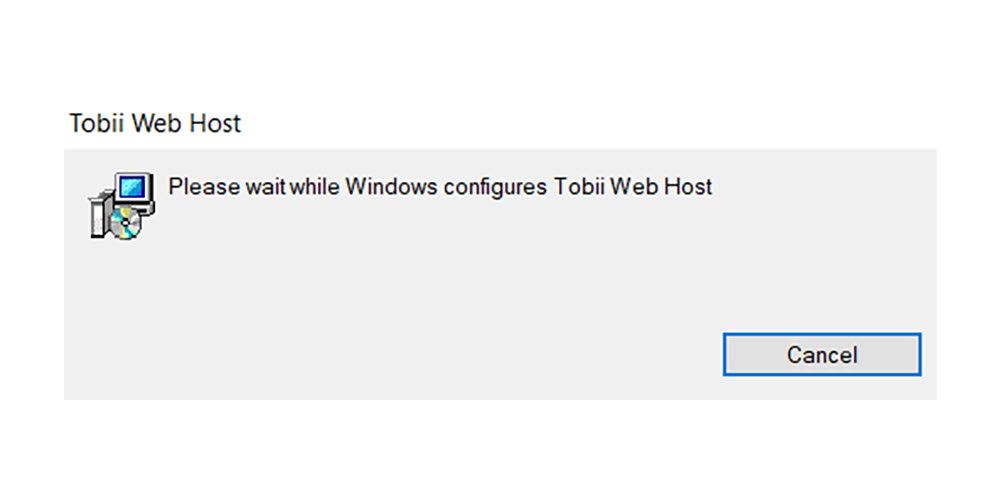Click the word 'while' in the status text

point(315,187)
